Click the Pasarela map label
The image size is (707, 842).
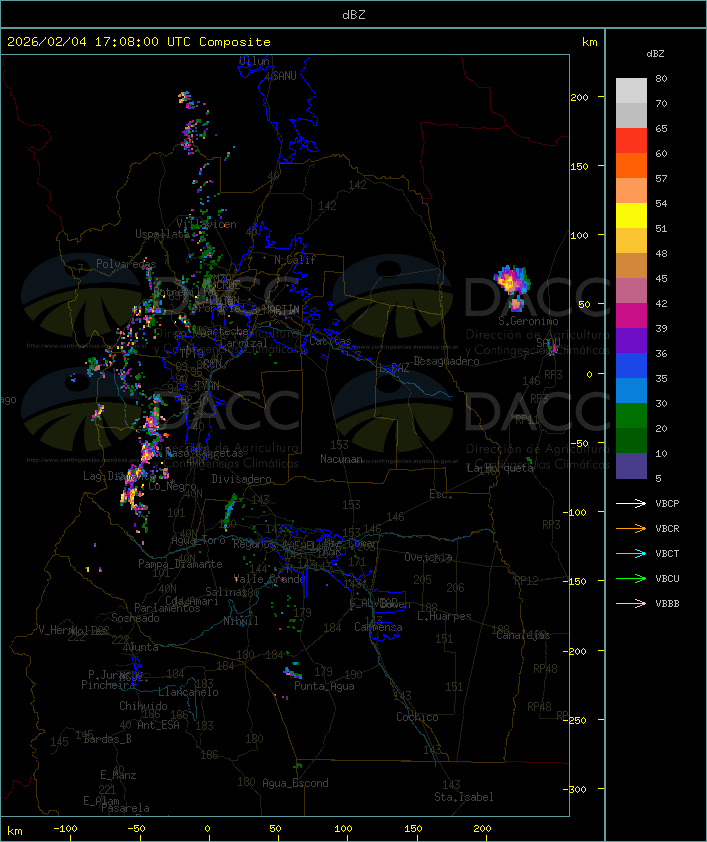click(126, 808)
